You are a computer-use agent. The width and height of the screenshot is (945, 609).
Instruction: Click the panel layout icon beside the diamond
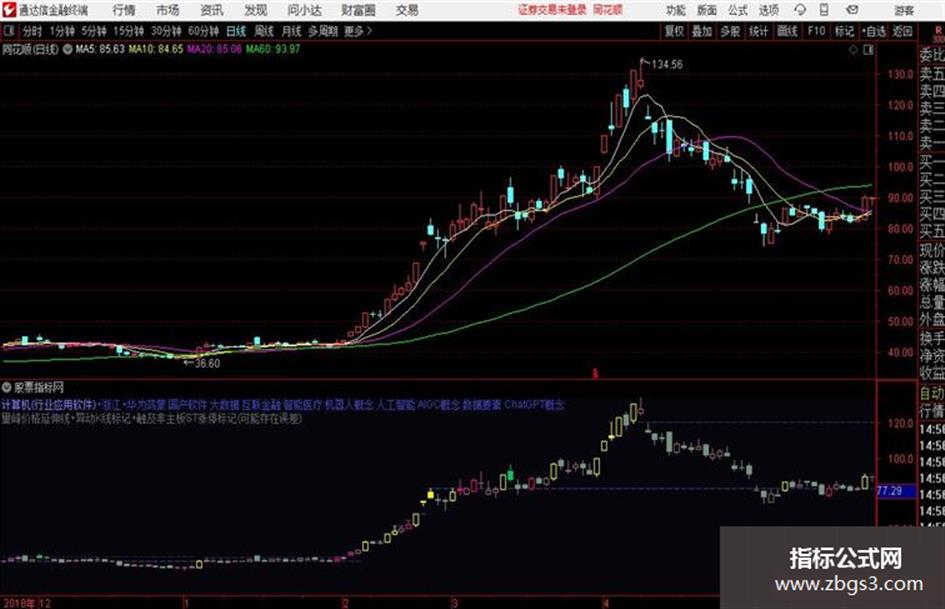pyautogui.click(x=868, y=50)
